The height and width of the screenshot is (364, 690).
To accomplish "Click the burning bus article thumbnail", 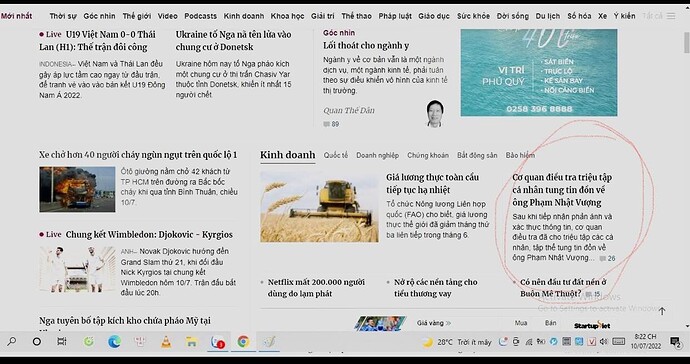I will 77,189.
